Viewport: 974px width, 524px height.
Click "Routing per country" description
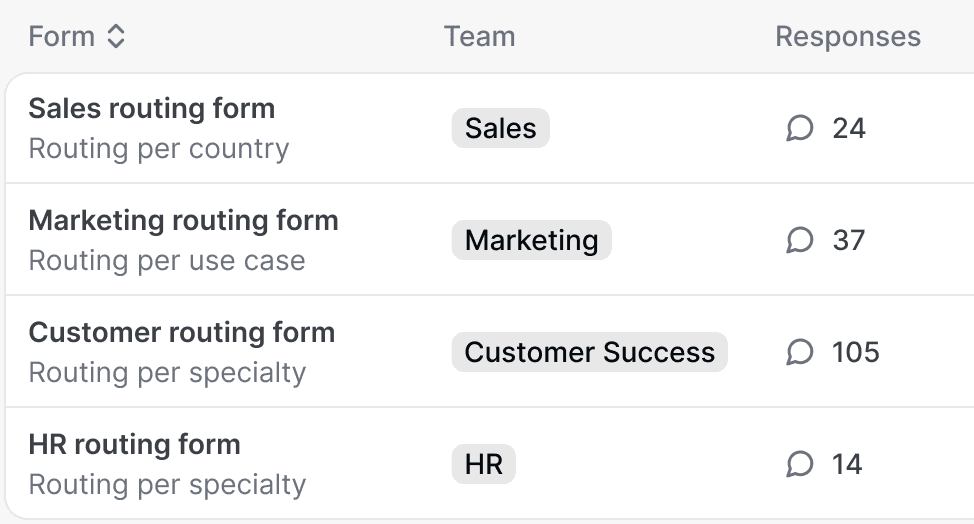[158, 149]
